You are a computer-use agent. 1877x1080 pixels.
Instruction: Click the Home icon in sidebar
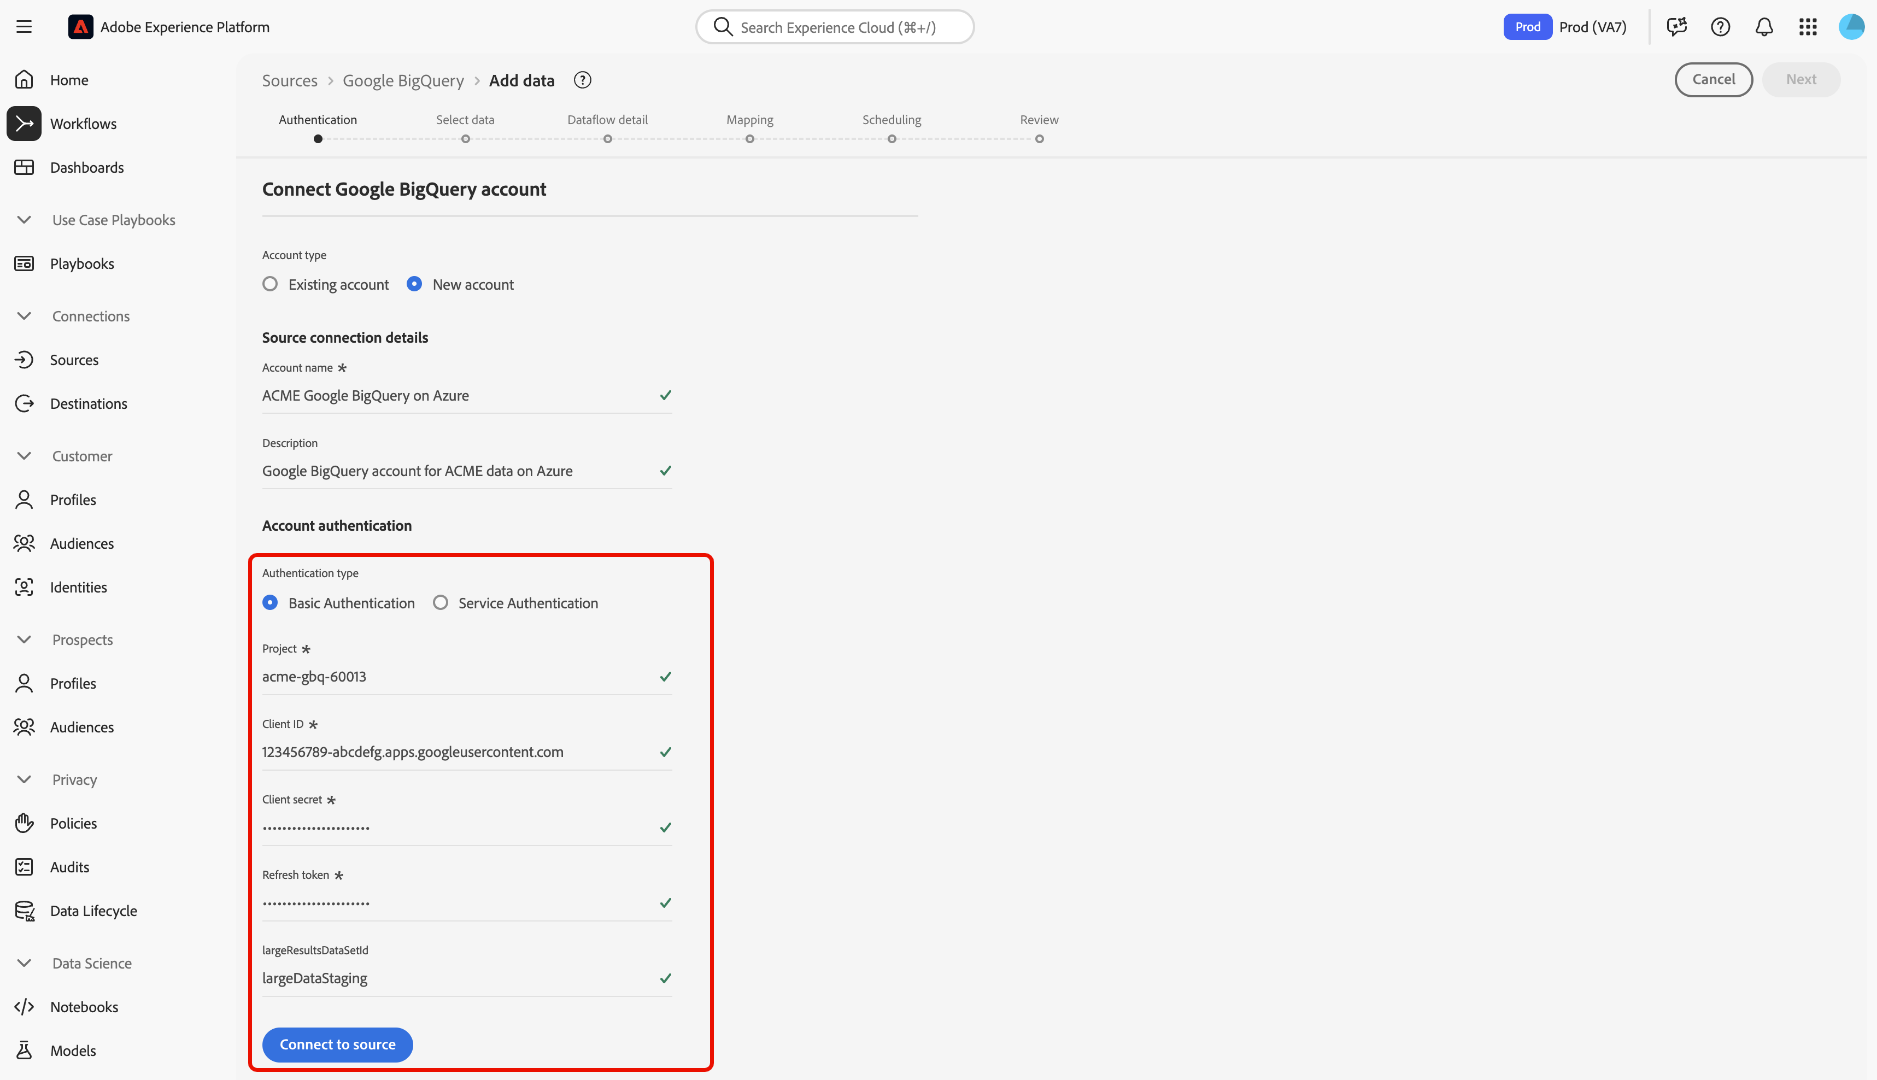pyautogui.click(x=24, y=80)
